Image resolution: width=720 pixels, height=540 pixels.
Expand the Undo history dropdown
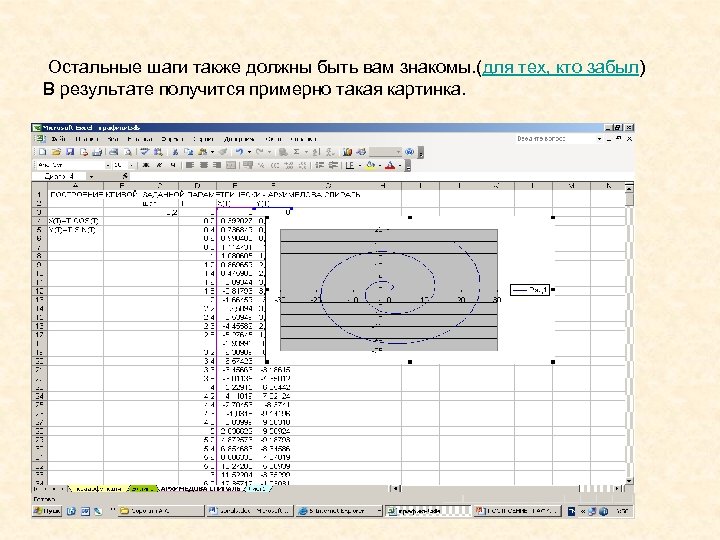point(249,152)
